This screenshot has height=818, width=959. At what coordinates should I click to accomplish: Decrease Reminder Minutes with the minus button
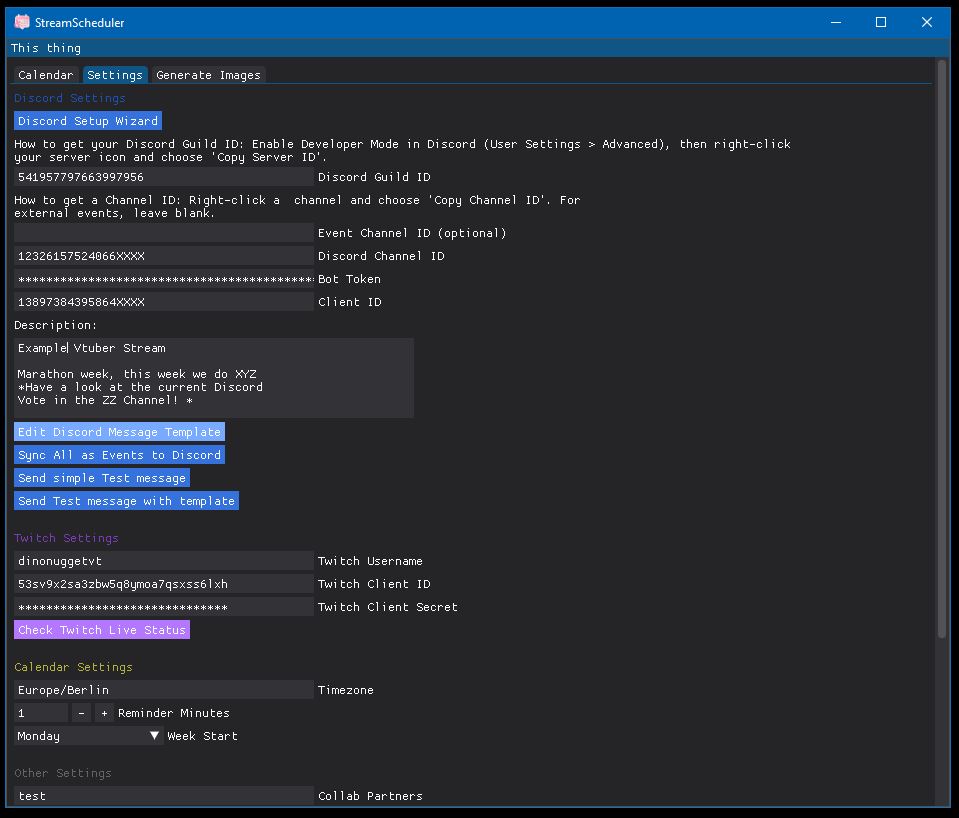81,712
